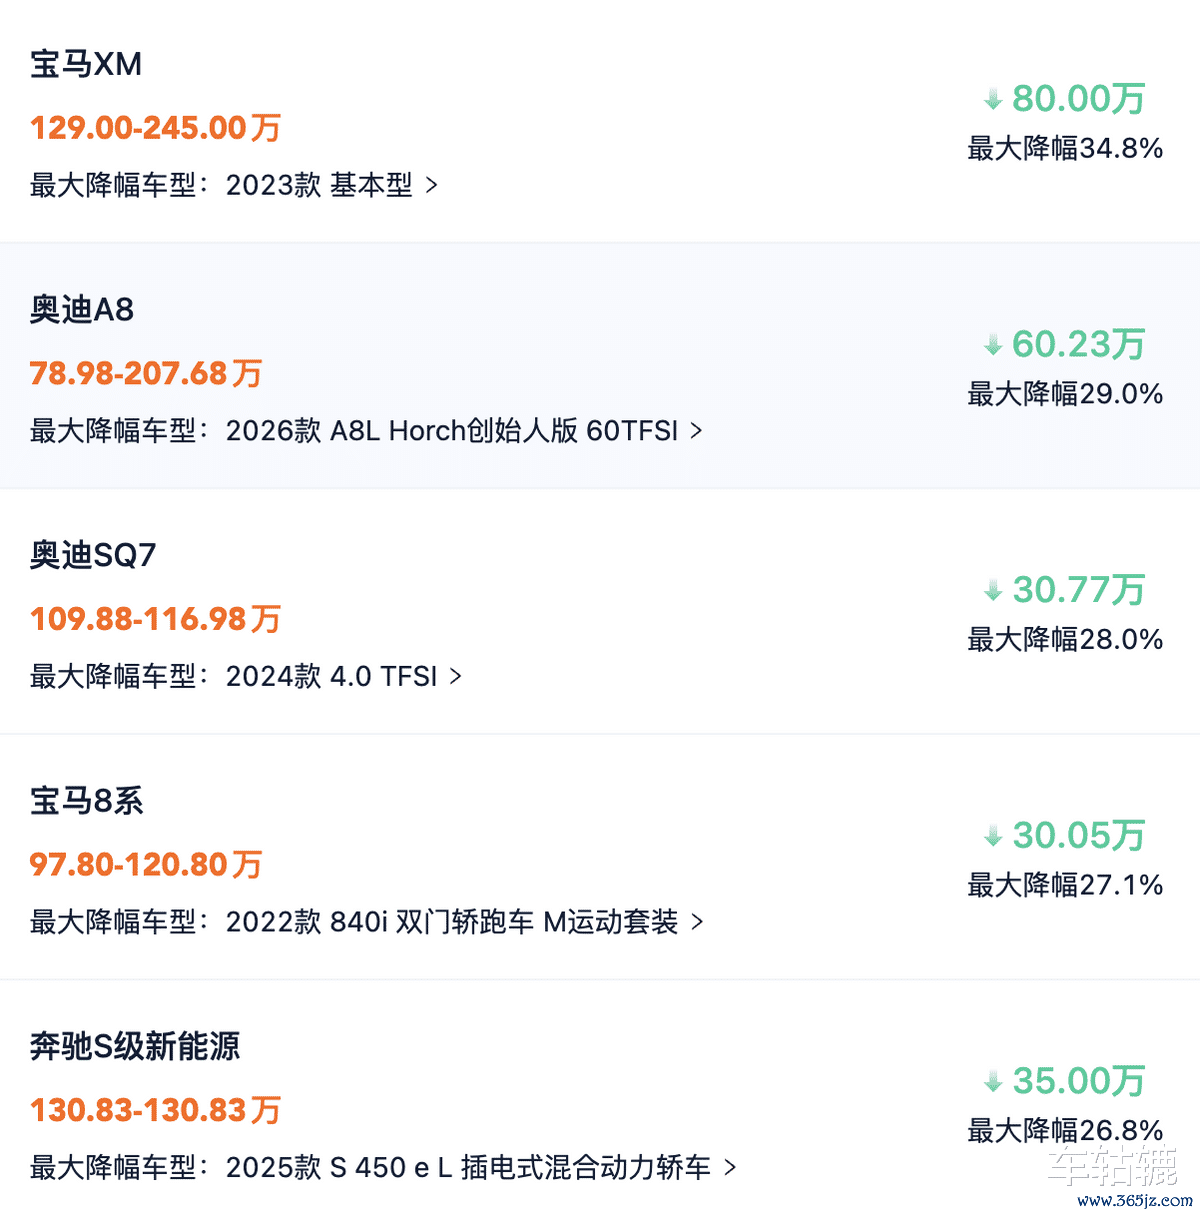Open the 宝马XM model title
The image size is (1200, 1216).
tap(86, 64)
